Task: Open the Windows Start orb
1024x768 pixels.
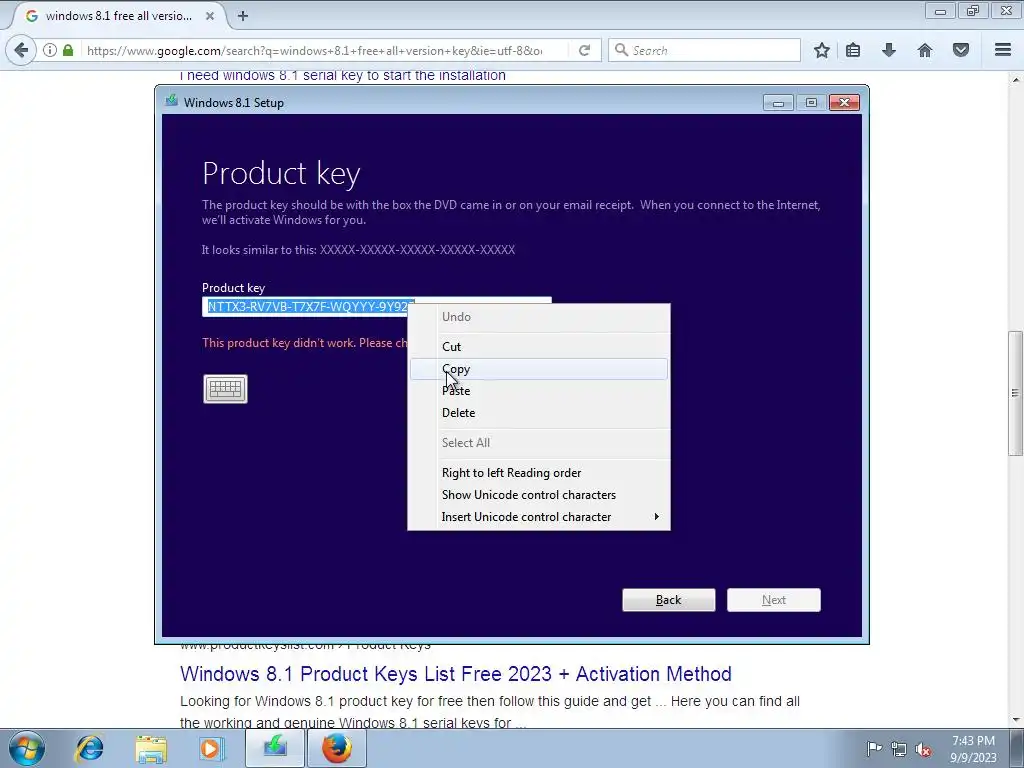Action: coord(27,748)
